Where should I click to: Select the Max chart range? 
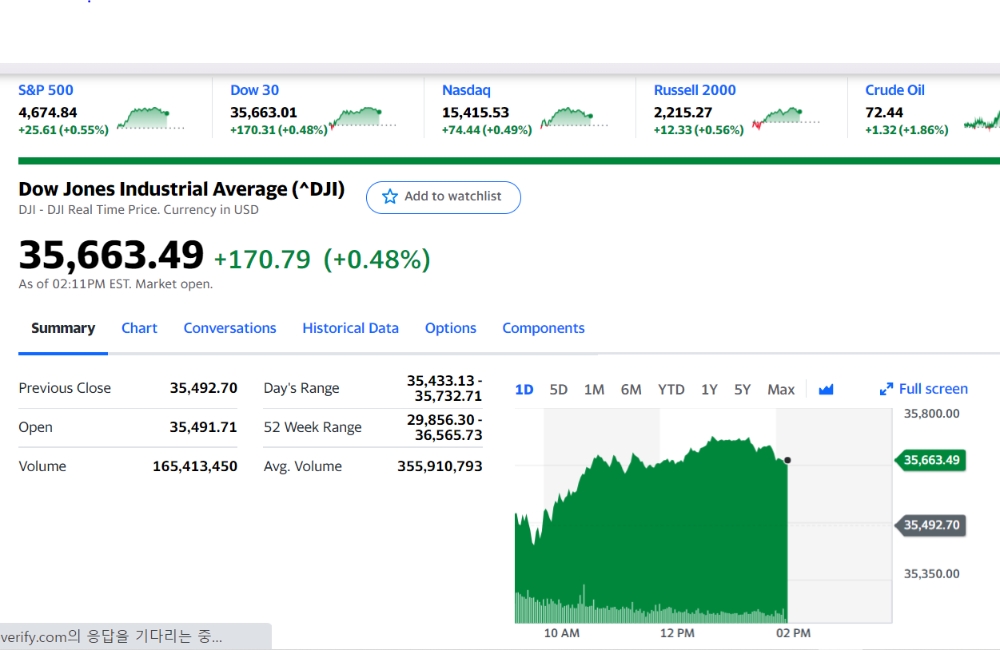pyautogui.click(x=781, y=389)
